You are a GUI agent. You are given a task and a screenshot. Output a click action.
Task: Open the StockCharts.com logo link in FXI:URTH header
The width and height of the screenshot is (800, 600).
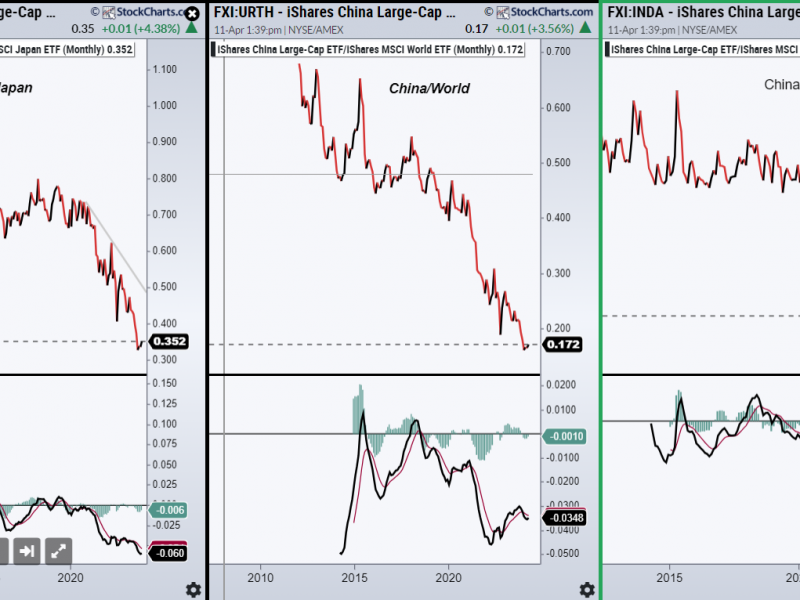coord(544,12)
